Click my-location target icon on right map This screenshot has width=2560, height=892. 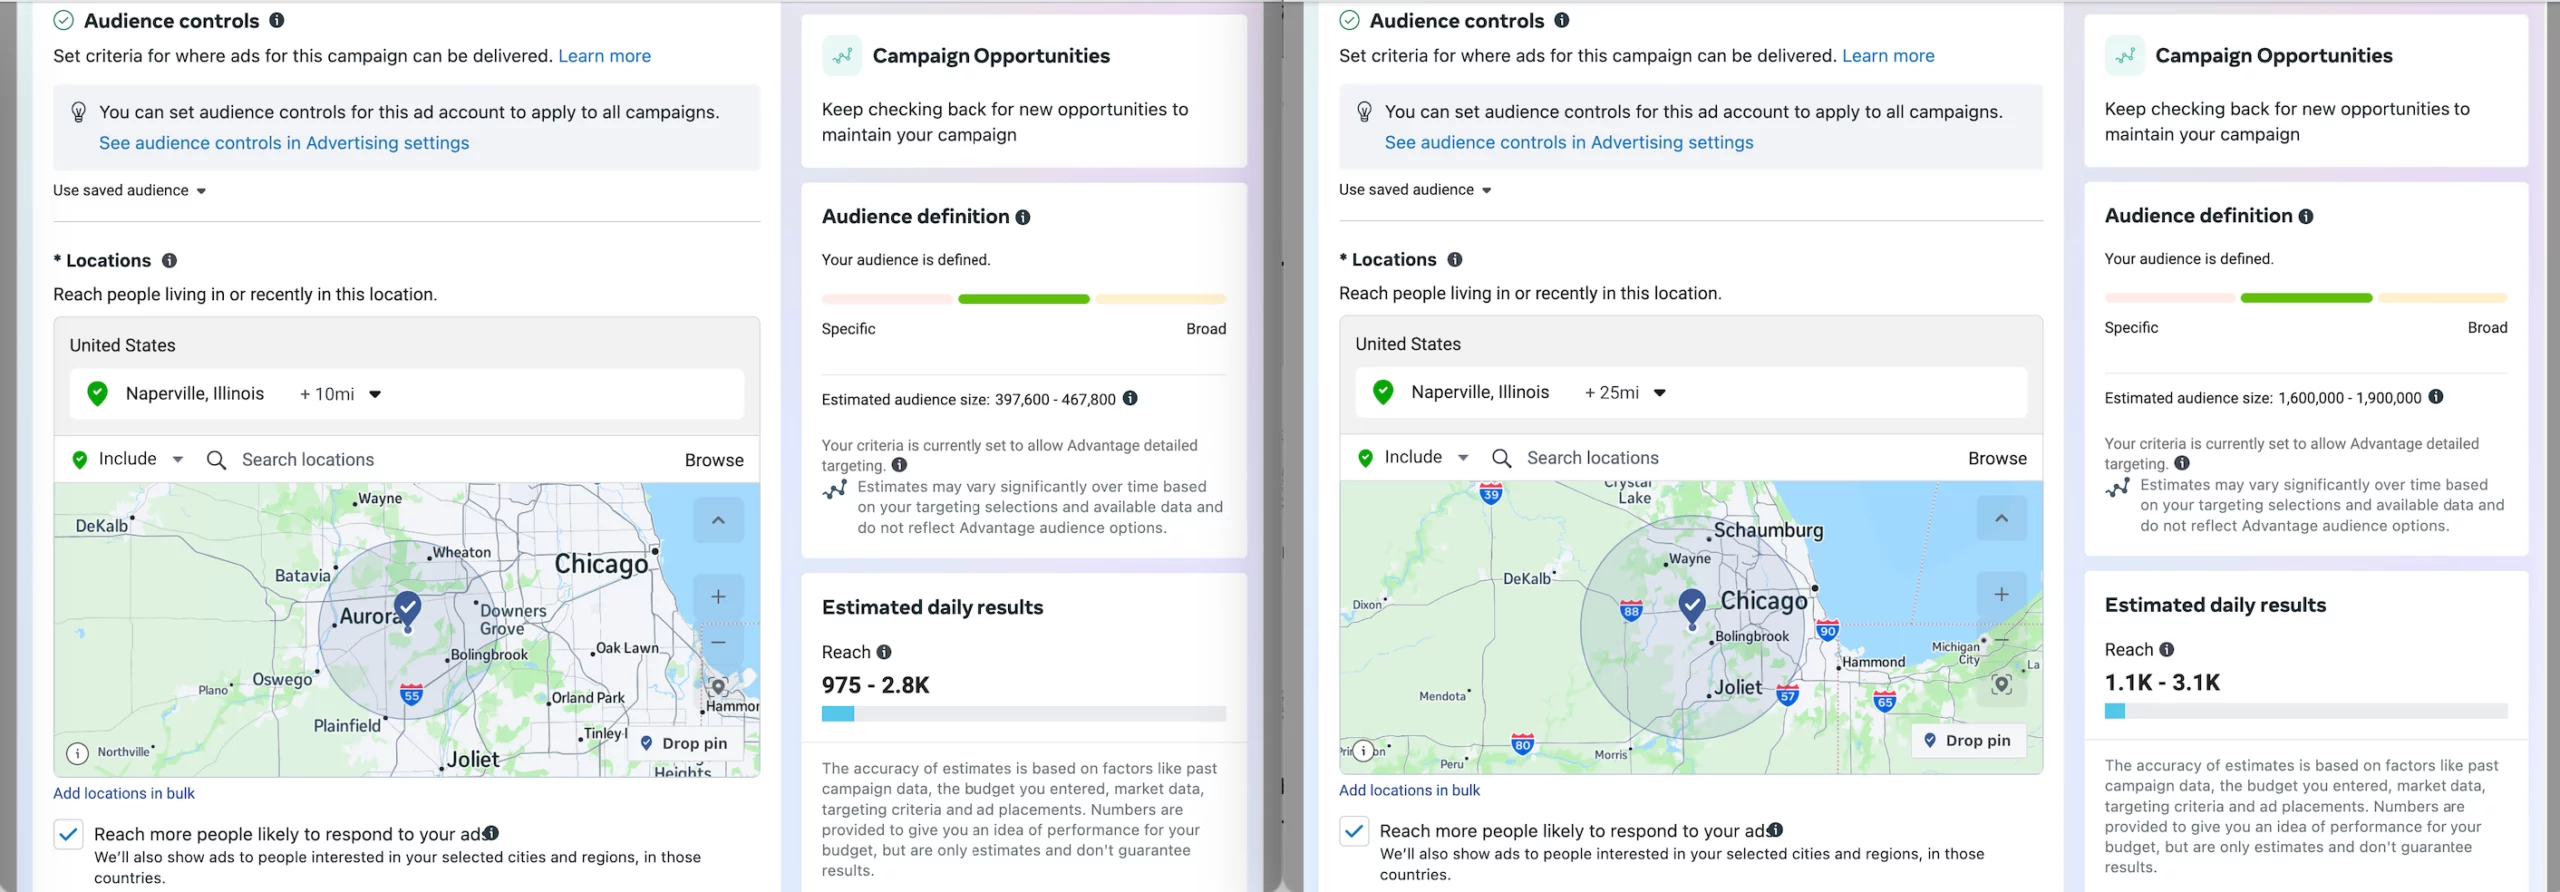click(2002, 684)
